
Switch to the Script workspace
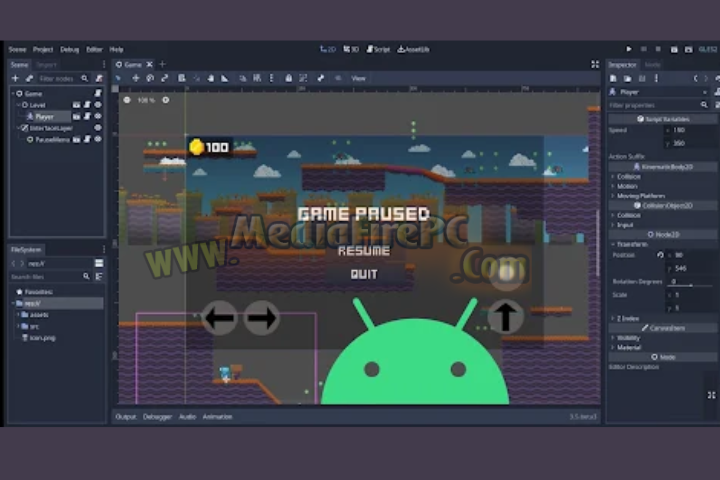pyautogui.click(x=378, y=49)
